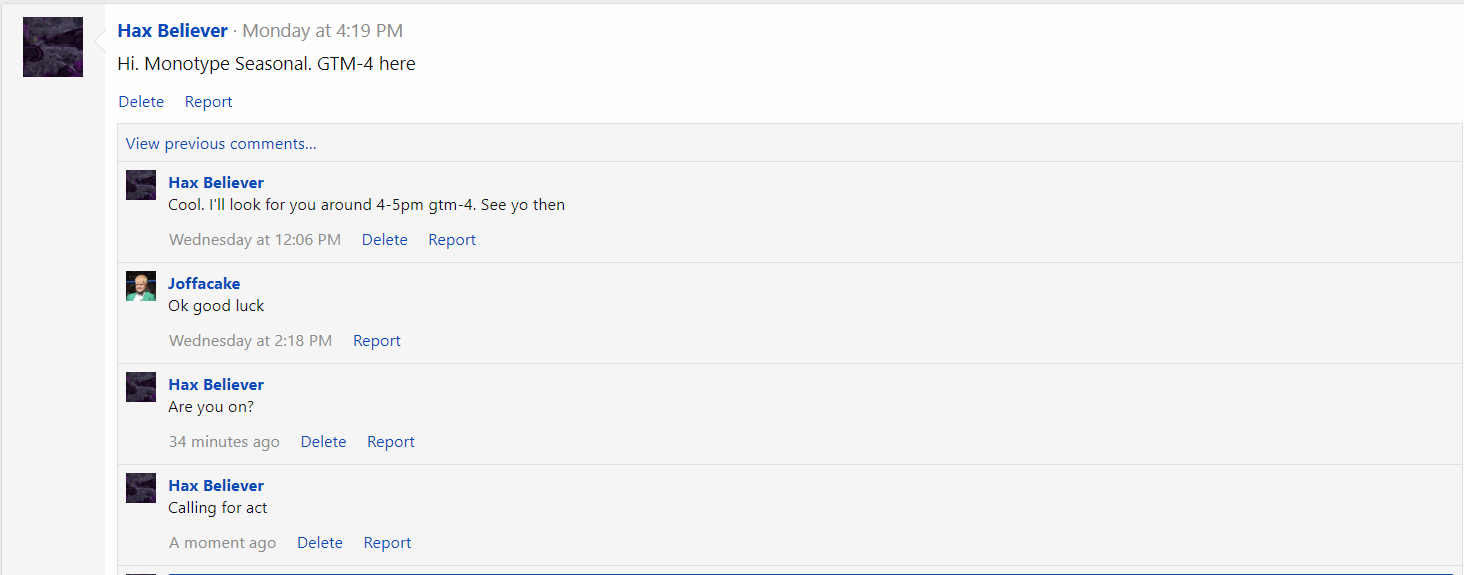This screenshot has height=575, width=1464.
Task: Report the "Are you on?" comment
Action: tap(390, 442)
